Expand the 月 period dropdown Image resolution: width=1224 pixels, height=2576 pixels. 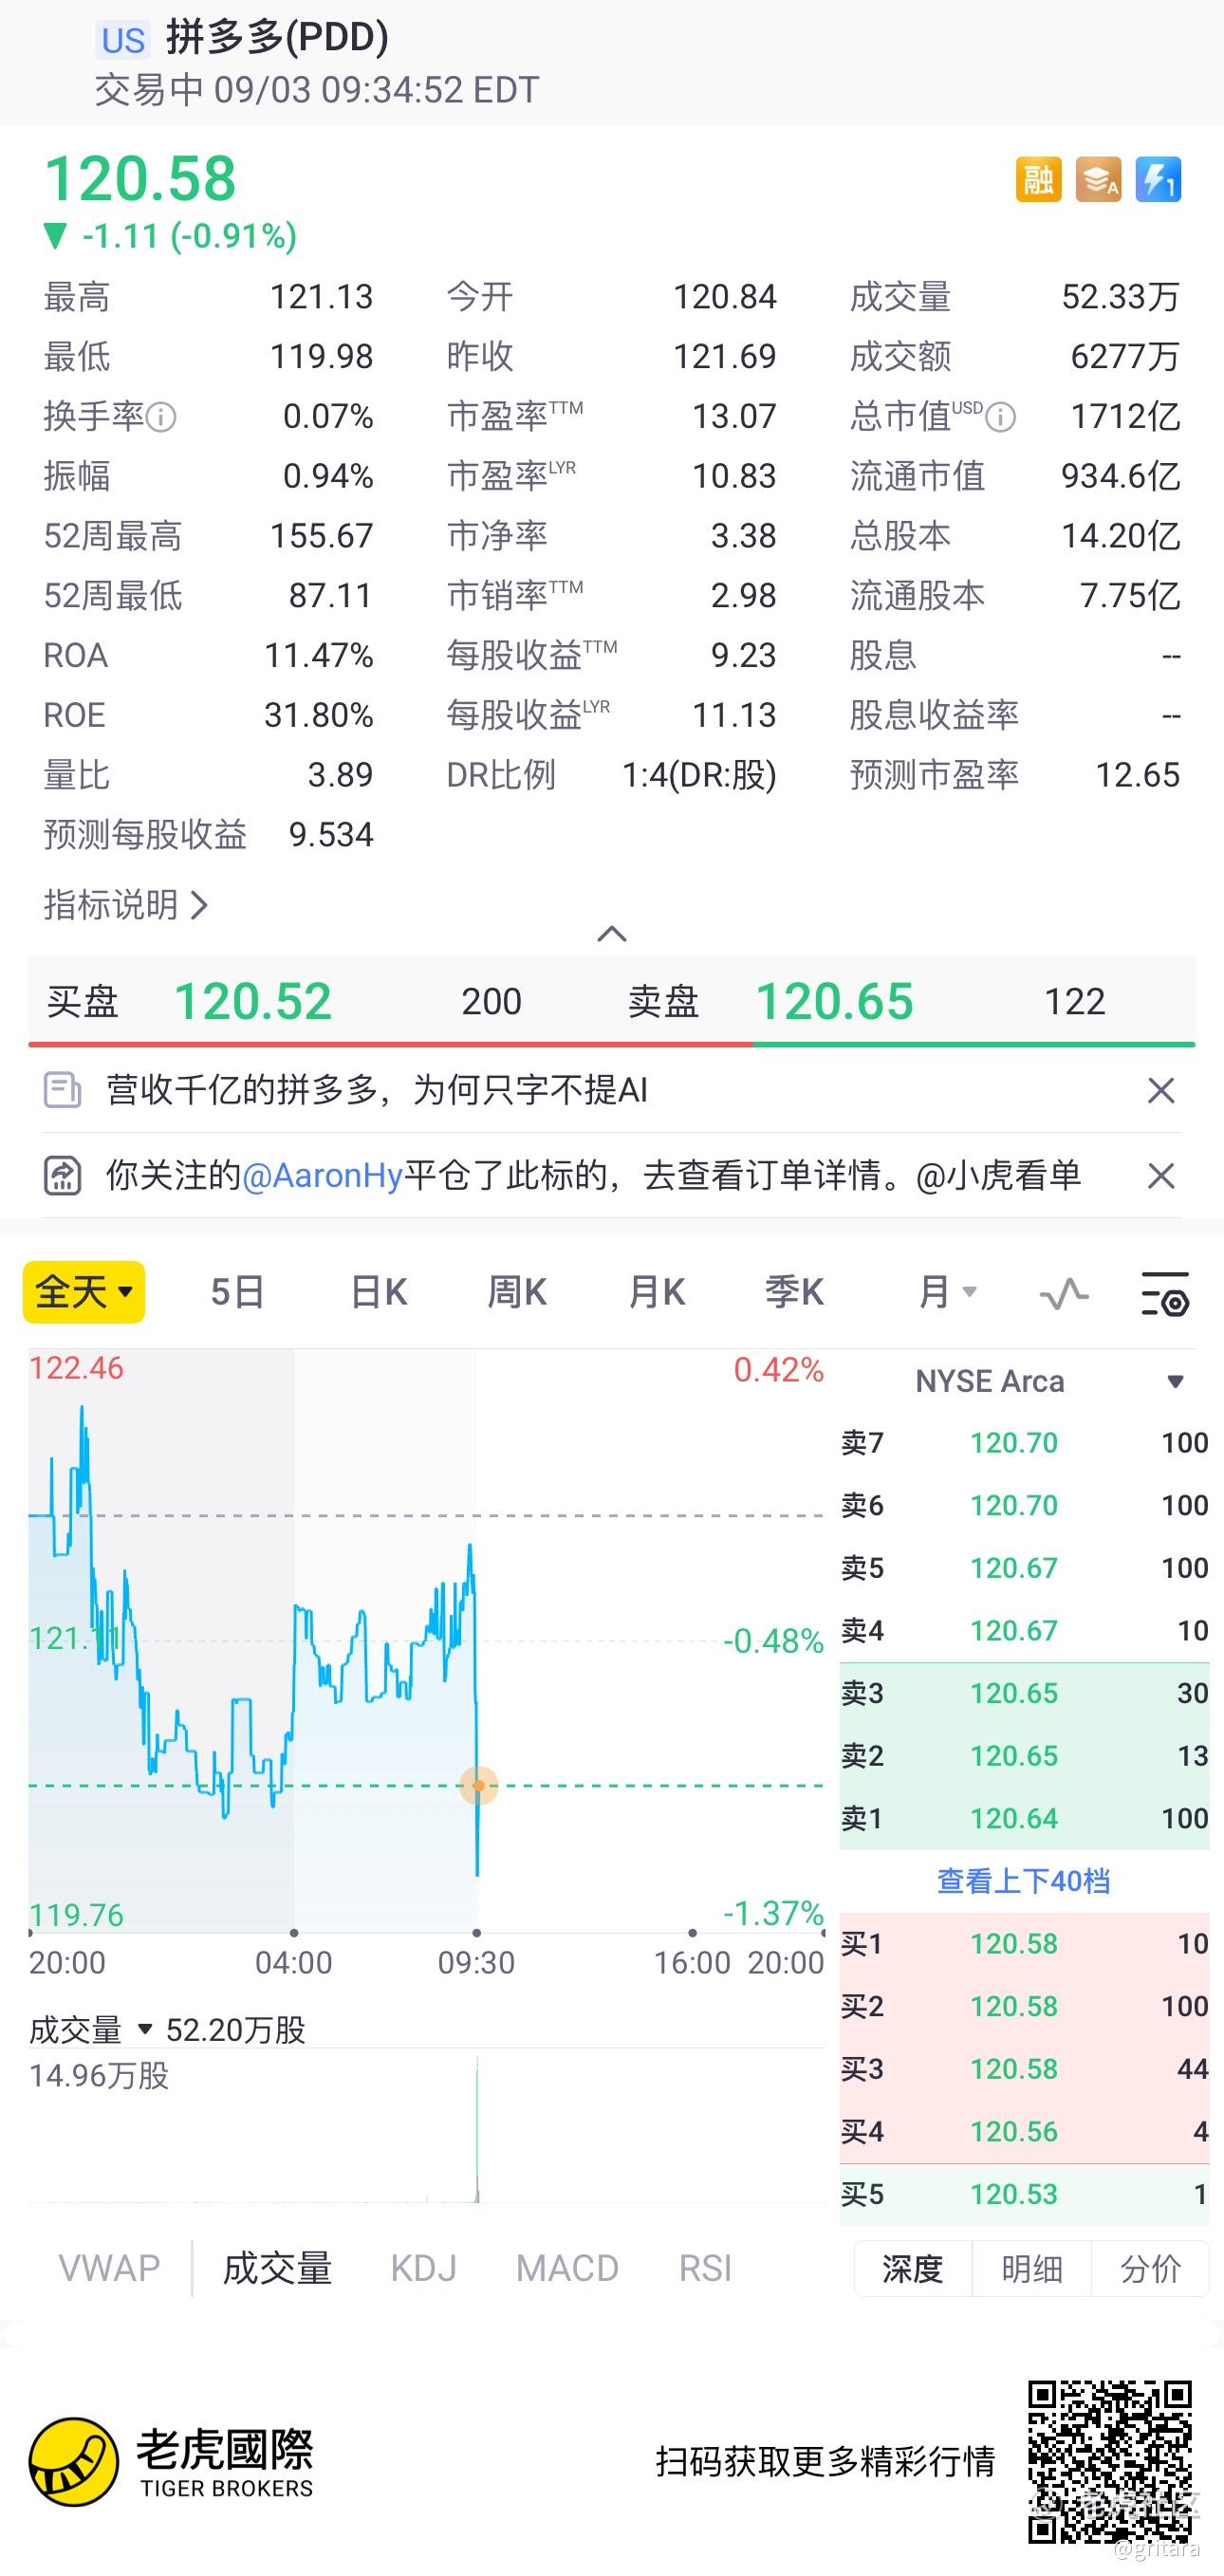tap(947, 1292)
